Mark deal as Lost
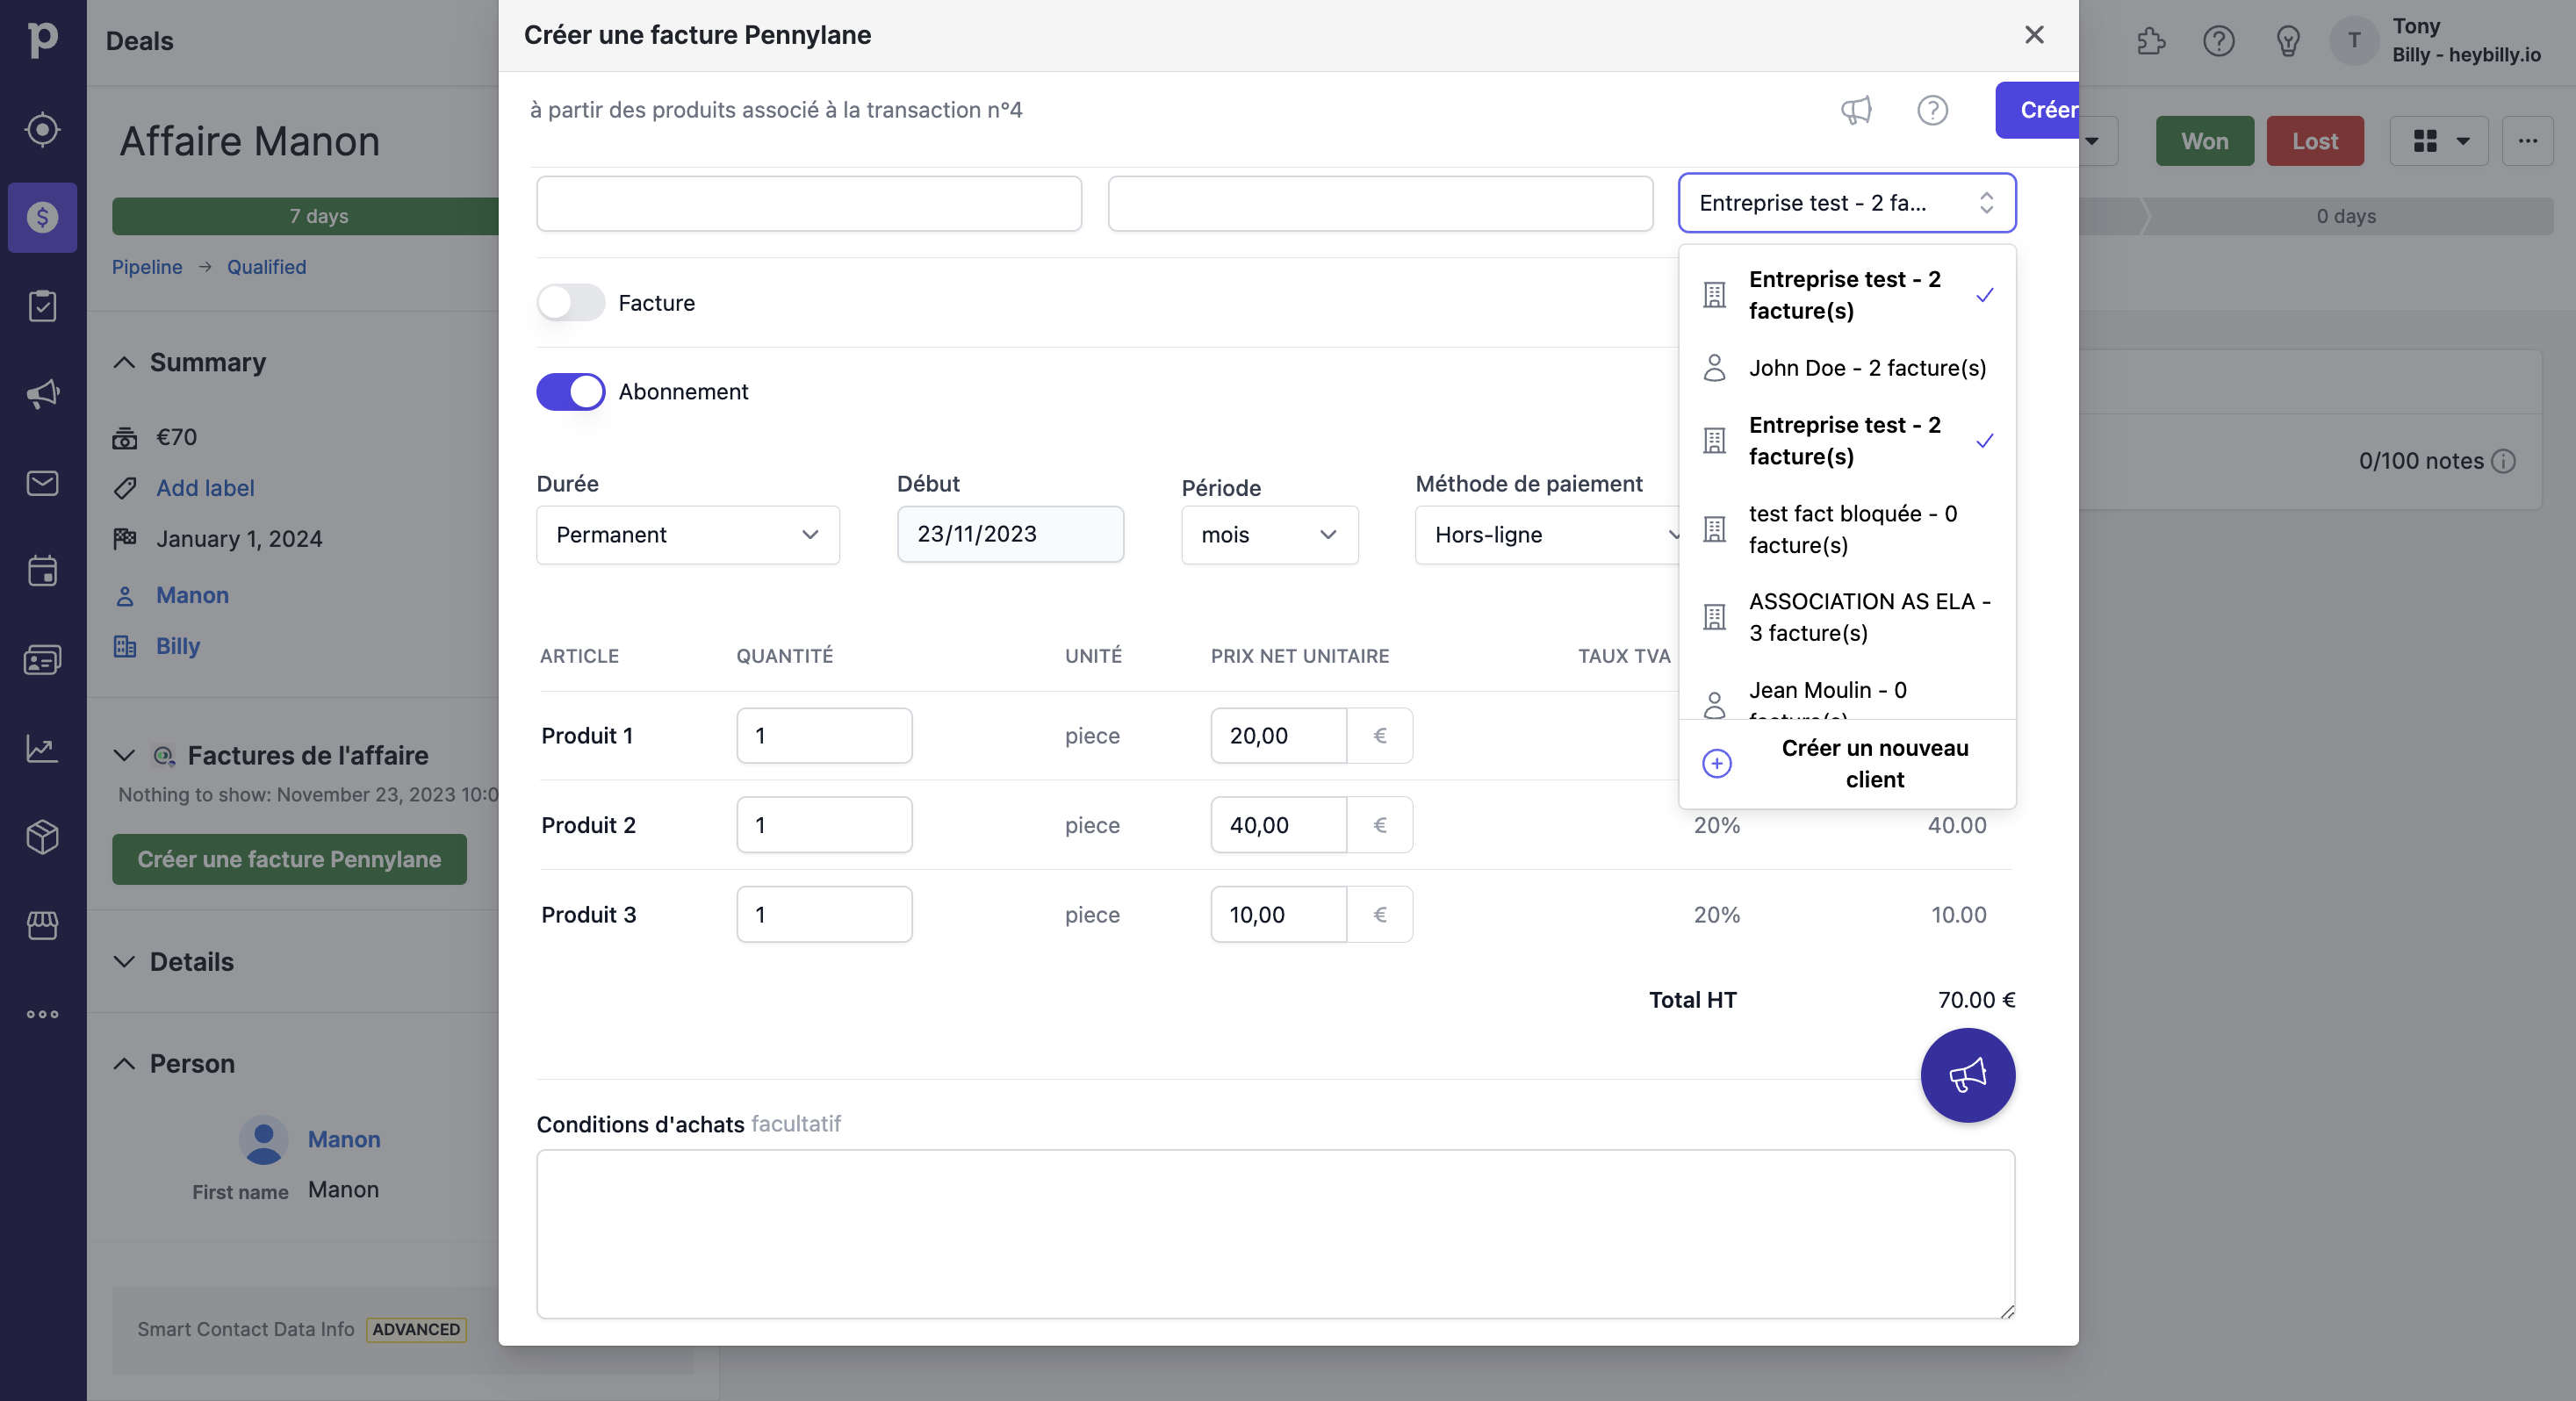Image resolution: width=2576 pixels, height=1401 pixels. [2314, 141]
